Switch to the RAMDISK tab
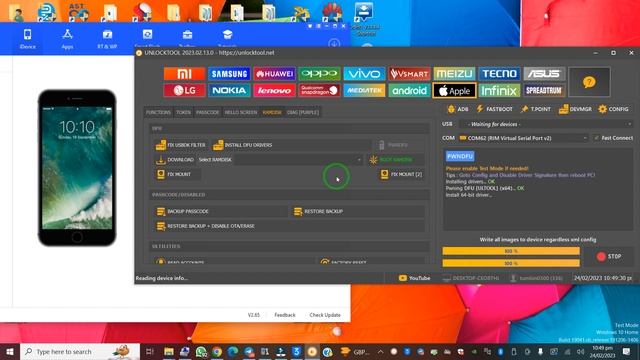Viewport: 640px width, 360px height. [x=272, y=112]
